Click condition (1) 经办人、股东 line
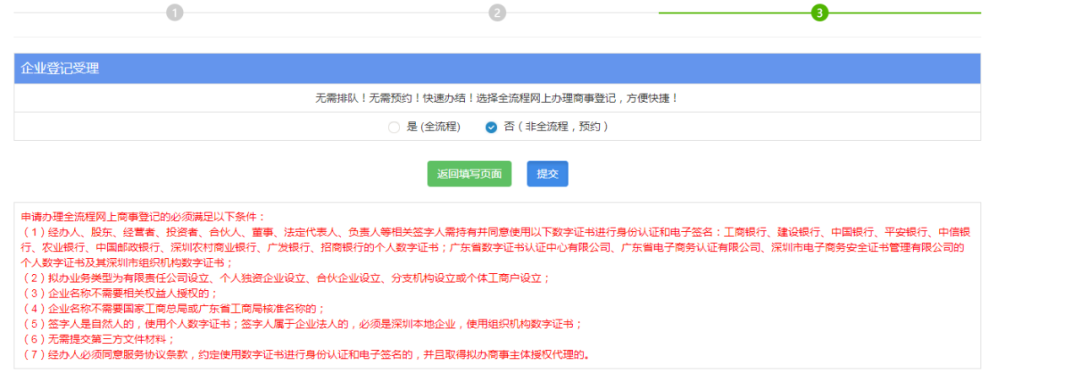This screenshot has width=1080, height=371. pos(496,247)
